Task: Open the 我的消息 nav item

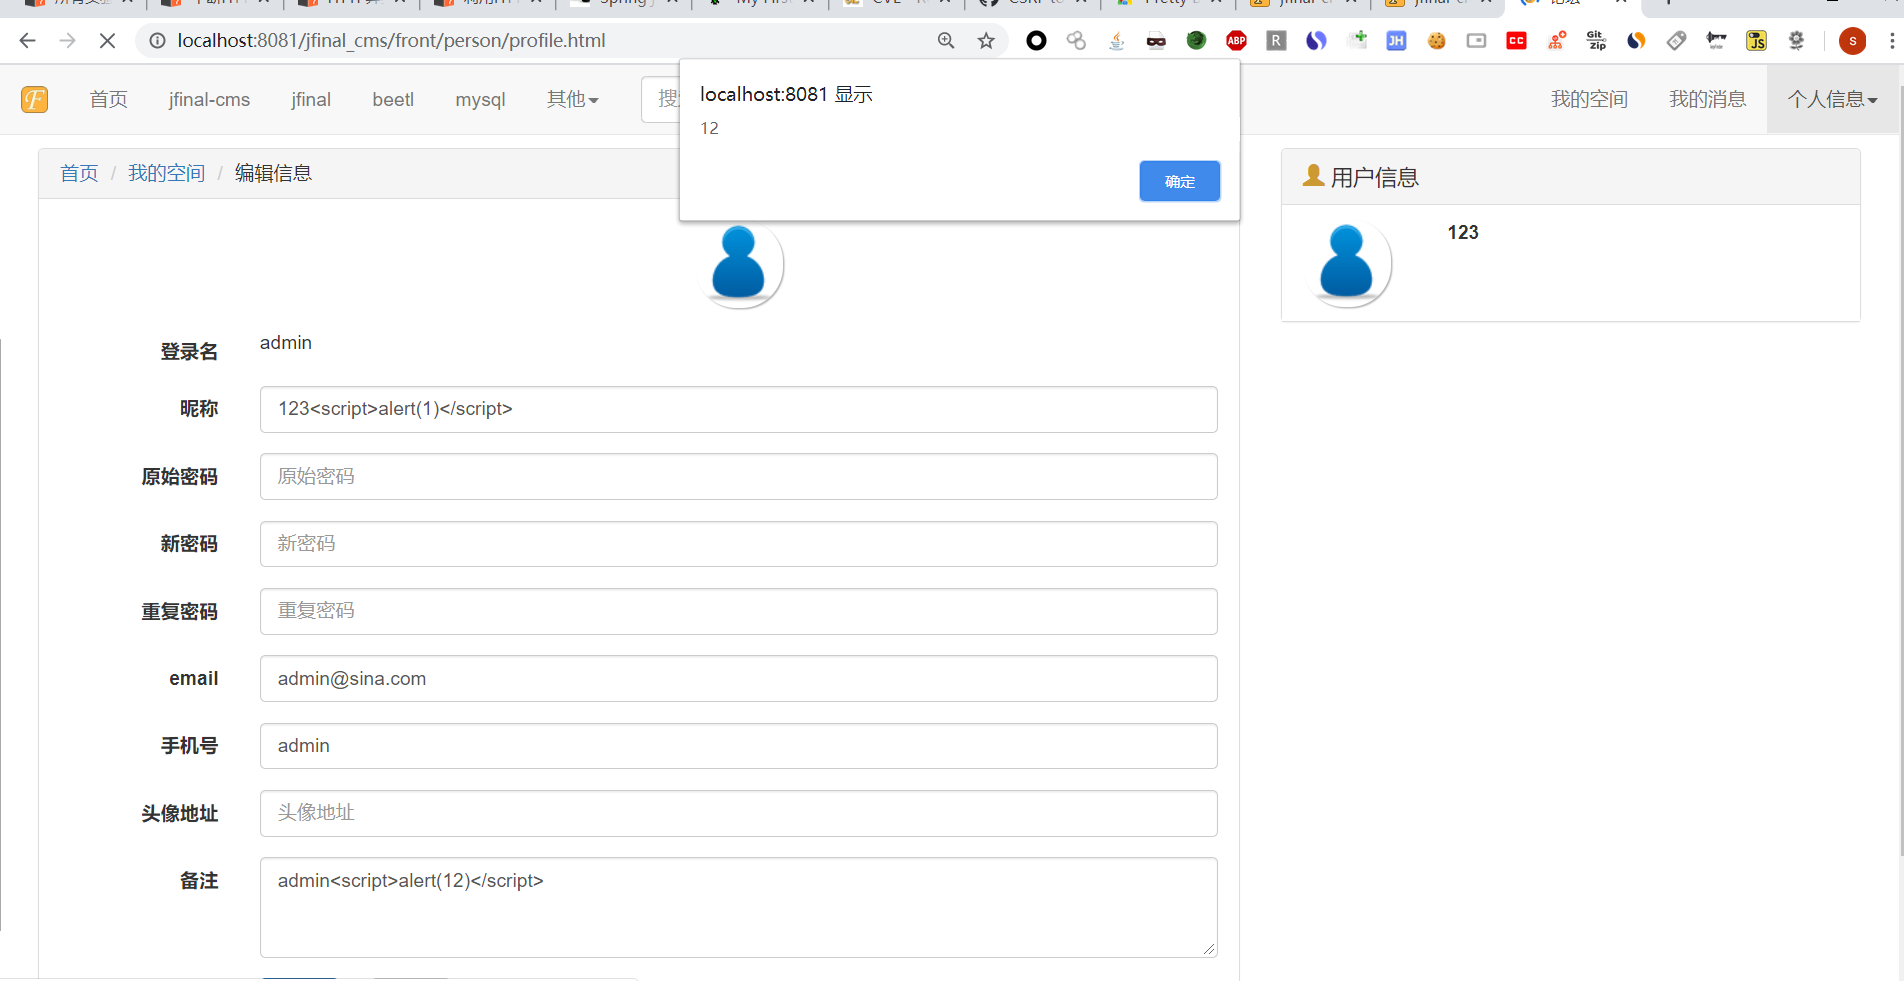Action: click(x=1707, y=99)
